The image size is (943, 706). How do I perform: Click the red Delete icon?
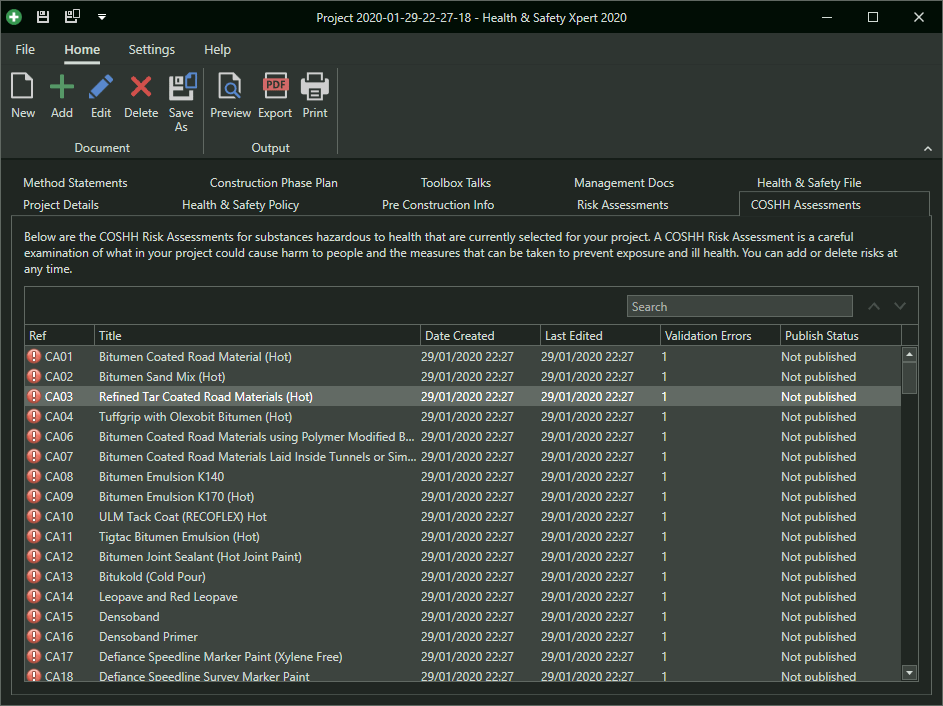tap(141, 96)
